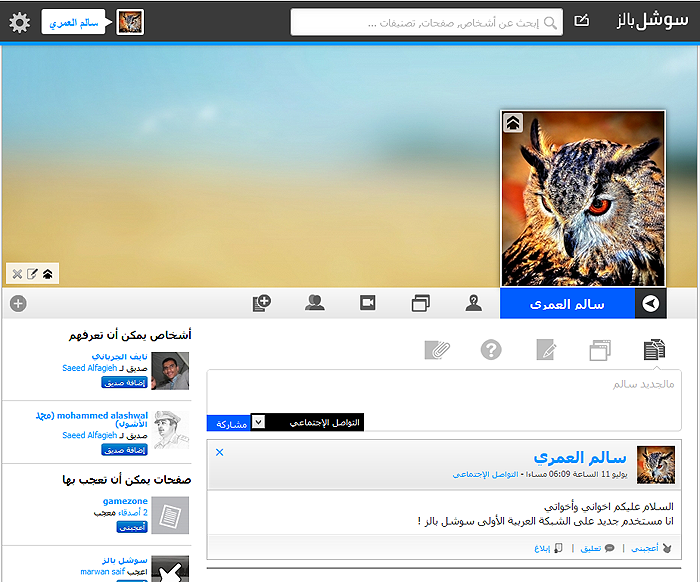Focus the search people and pages field
The width and height of the screenshot is (700, 582).
tap(426, 22)
